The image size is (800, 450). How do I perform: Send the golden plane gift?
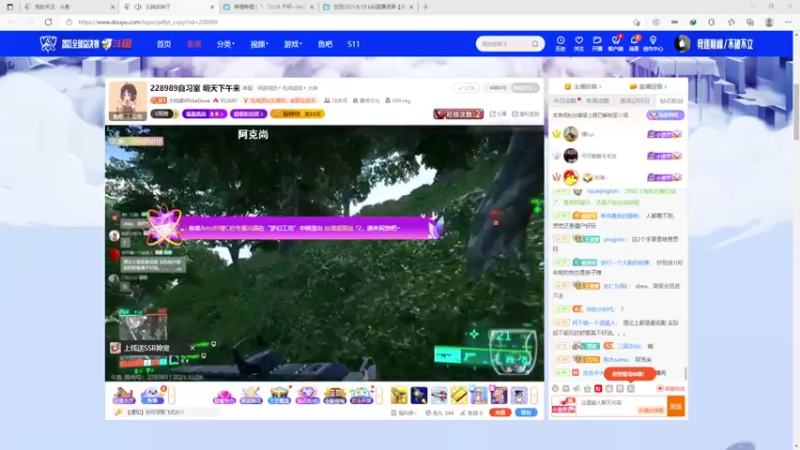[399, 395]
